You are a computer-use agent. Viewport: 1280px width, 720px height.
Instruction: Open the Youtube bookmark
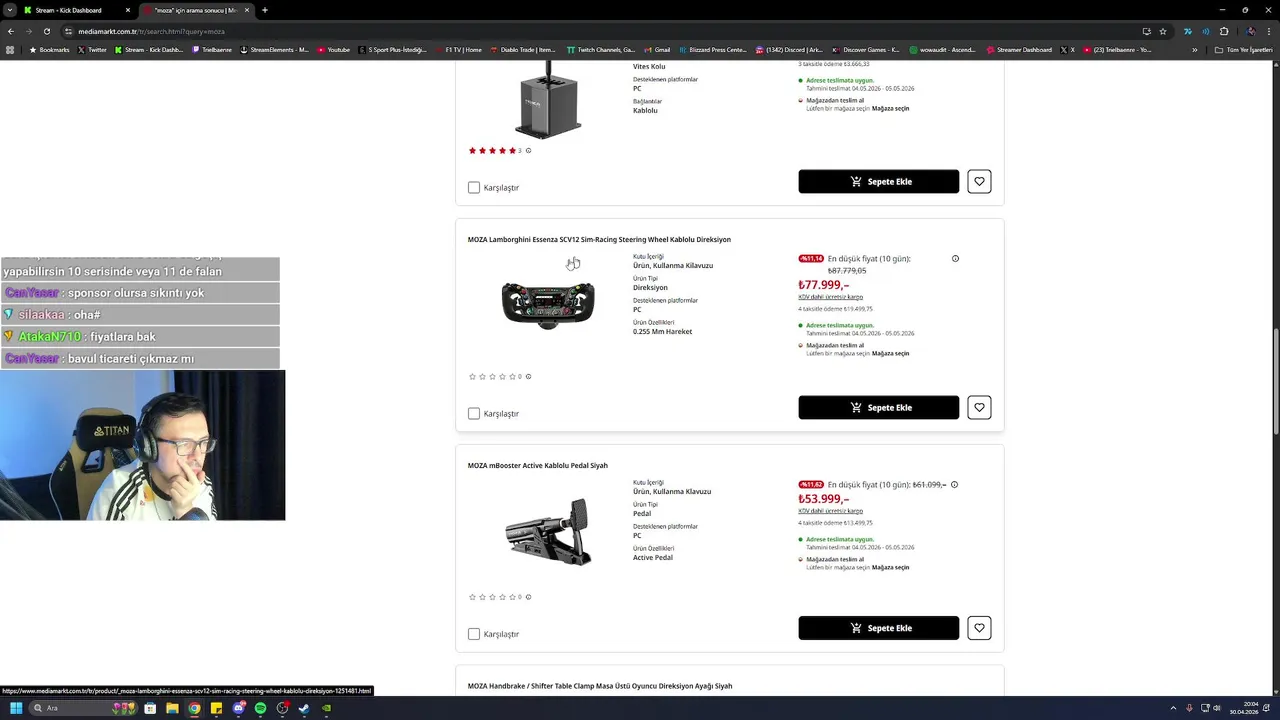coord(334,49)
